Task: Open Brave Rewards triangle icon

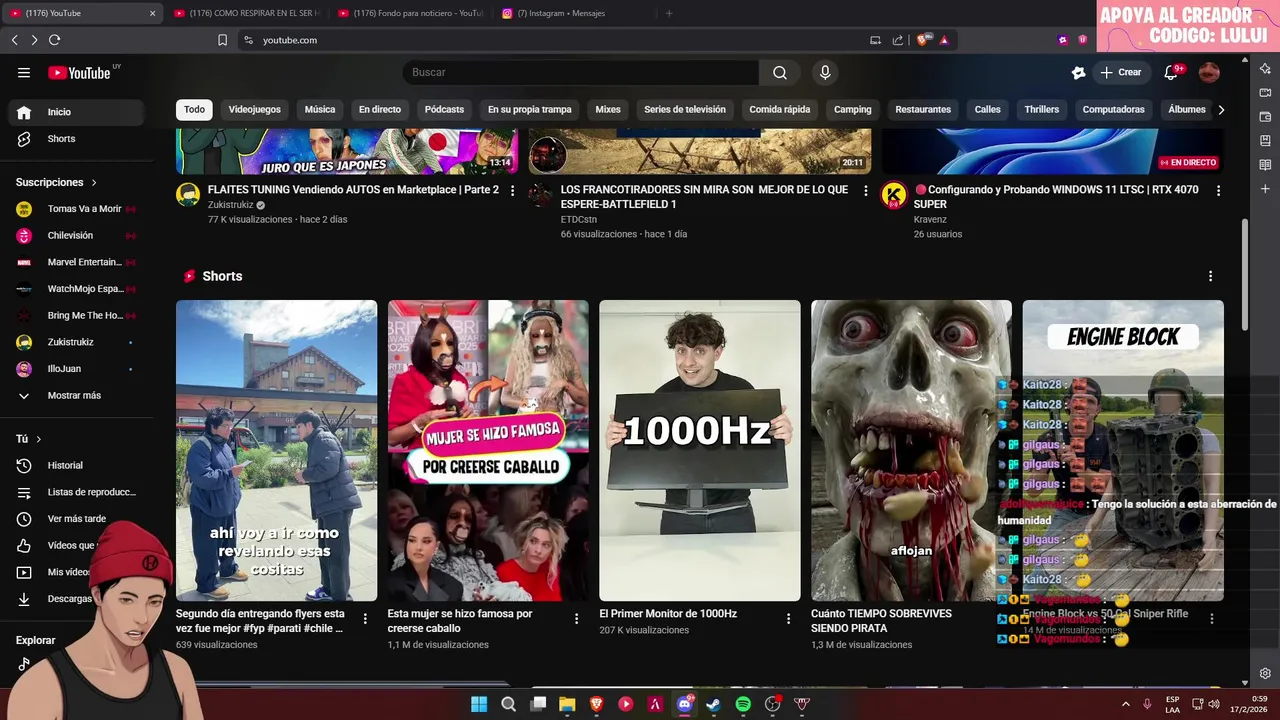Action: pyautogui.click(x=944, y=40)
